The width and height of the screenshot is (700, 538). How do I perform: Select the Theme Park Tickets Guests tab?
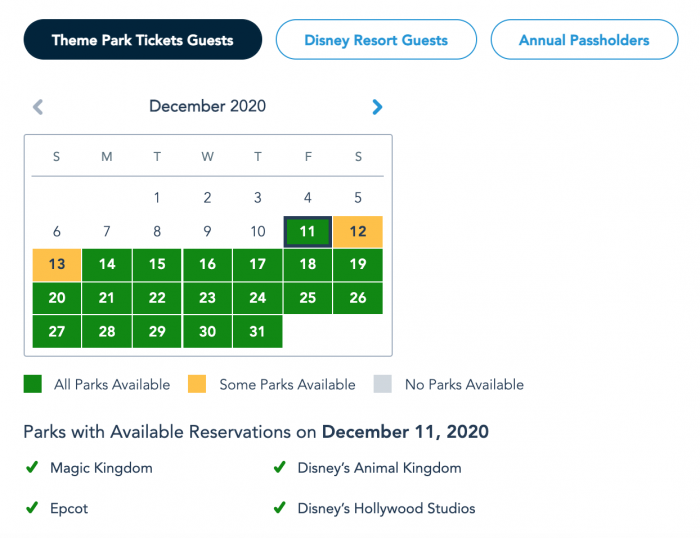coord(143,40)
